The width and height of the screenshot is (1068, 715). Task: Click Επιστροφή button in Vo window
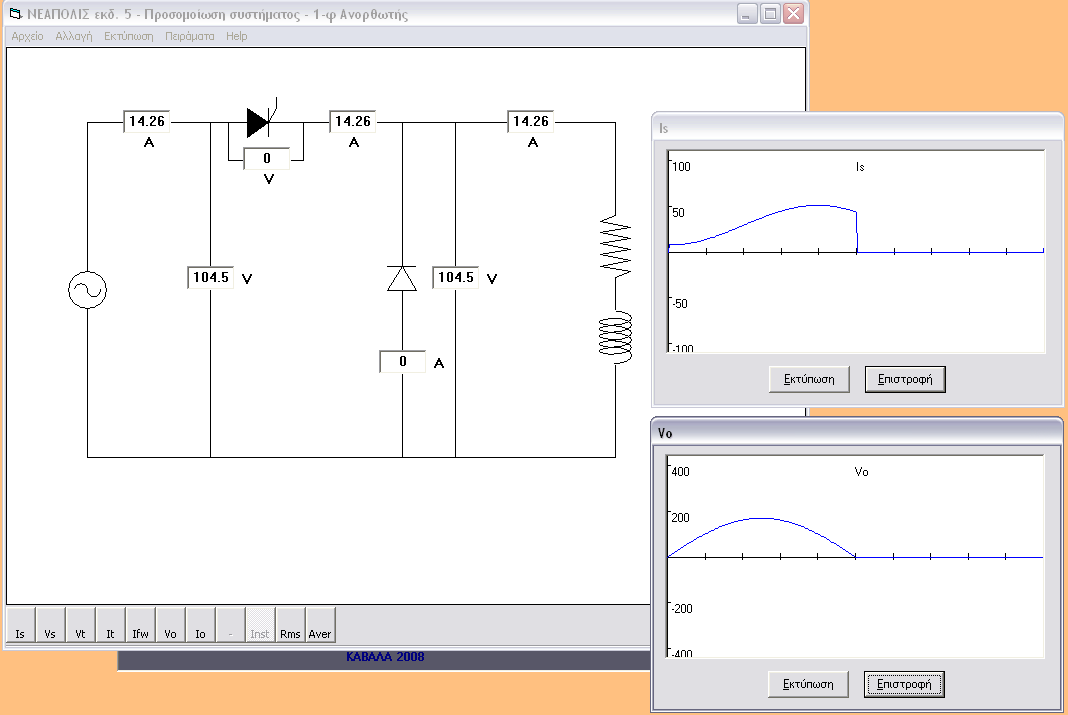coord(904,684)
